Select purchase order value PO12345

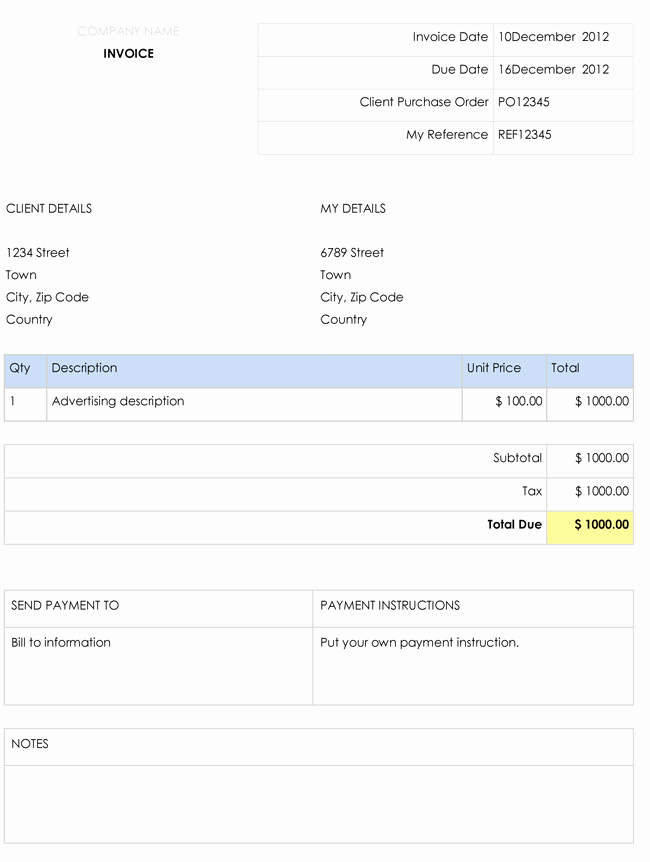tap(524, 102)
